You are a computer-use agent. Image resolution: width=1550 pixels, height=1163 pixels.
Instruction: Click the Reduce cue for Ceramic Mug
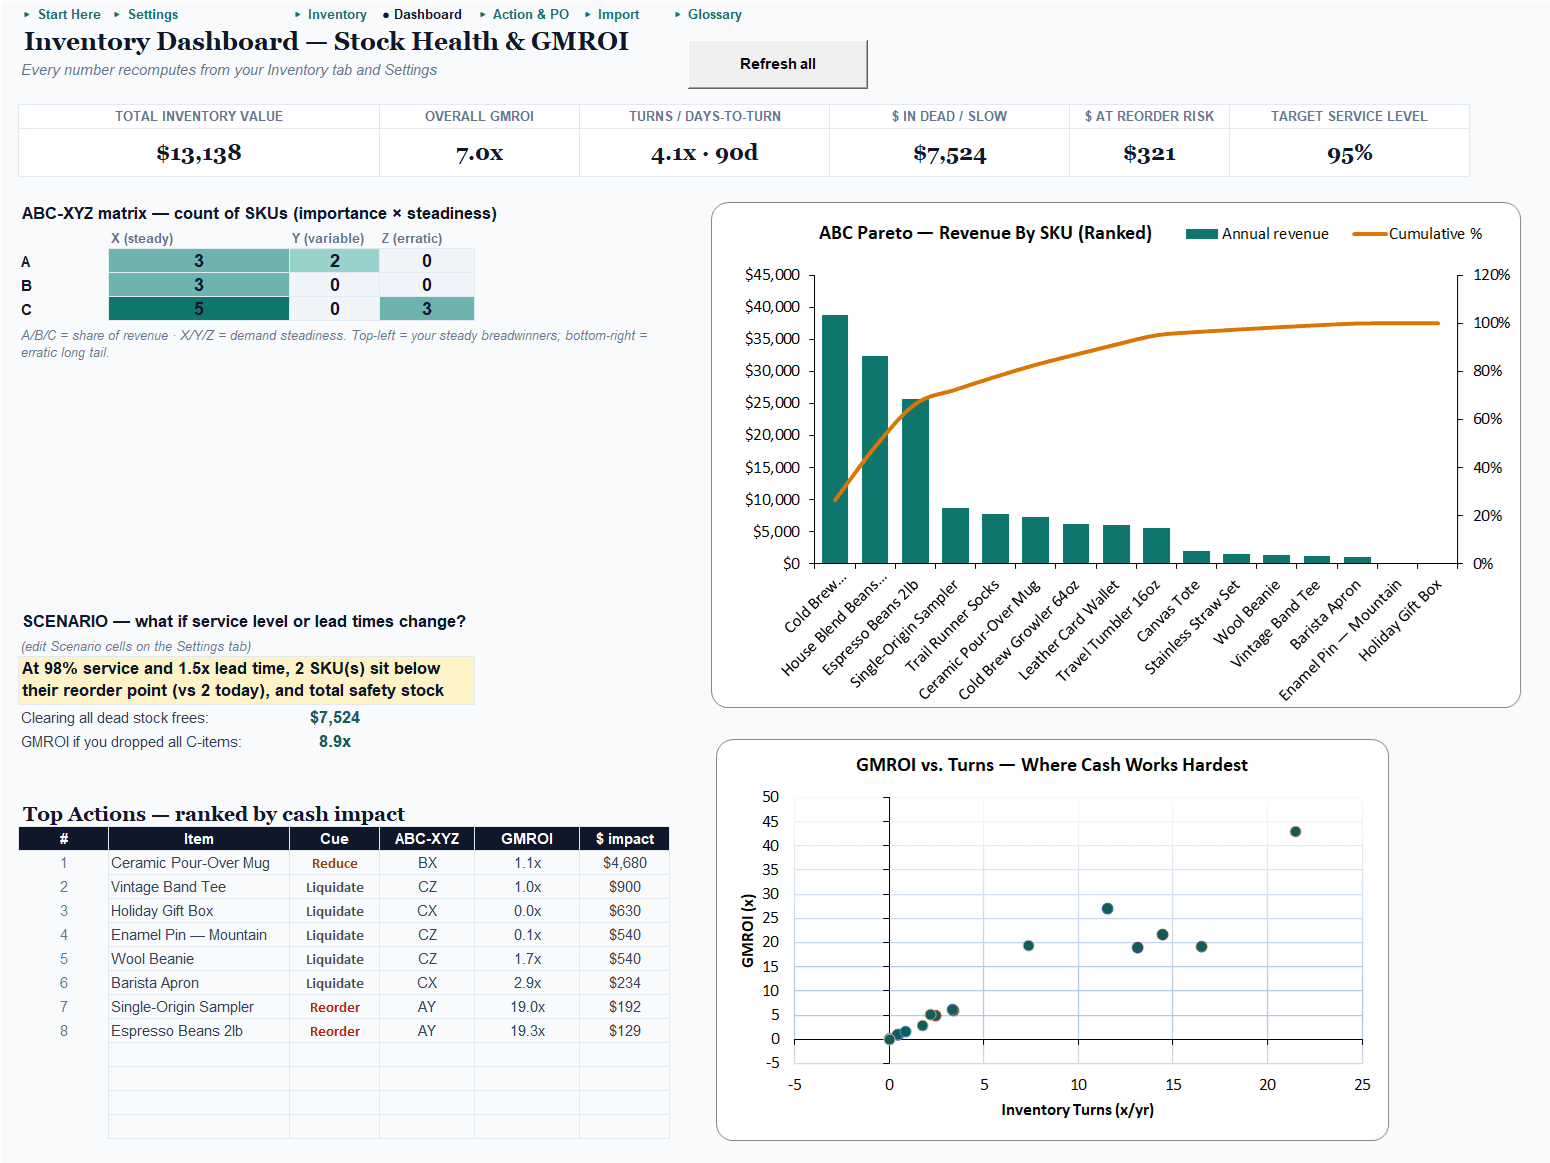(335, 863)
